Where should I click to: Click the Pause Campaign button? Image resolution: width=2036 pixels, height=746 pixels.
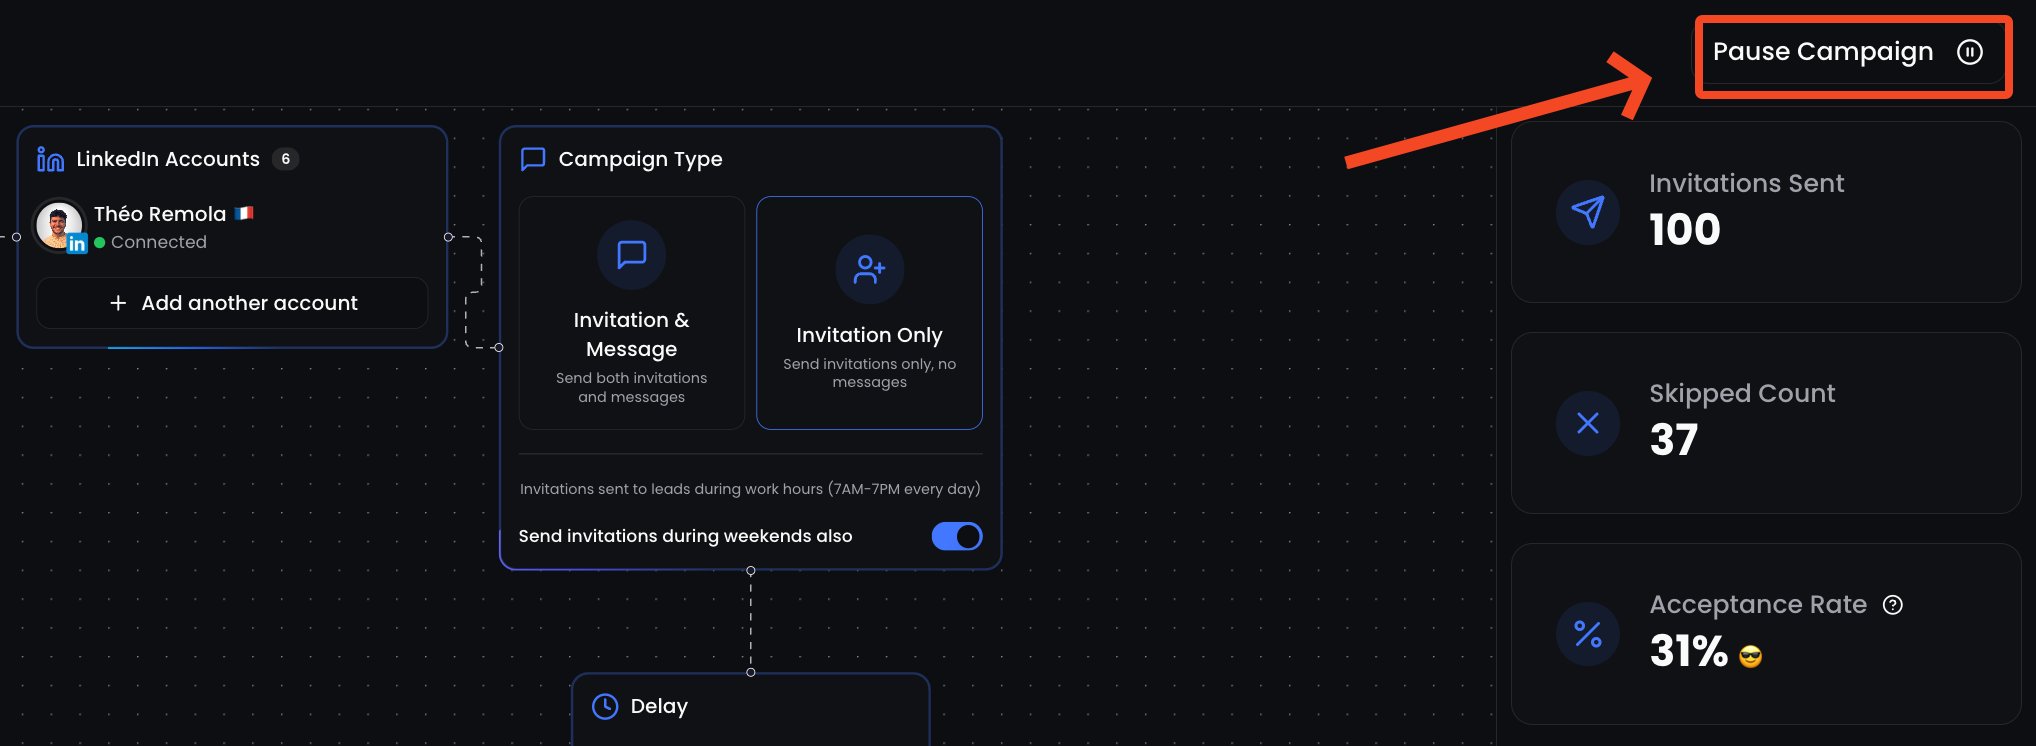(x=1848, y=52)
